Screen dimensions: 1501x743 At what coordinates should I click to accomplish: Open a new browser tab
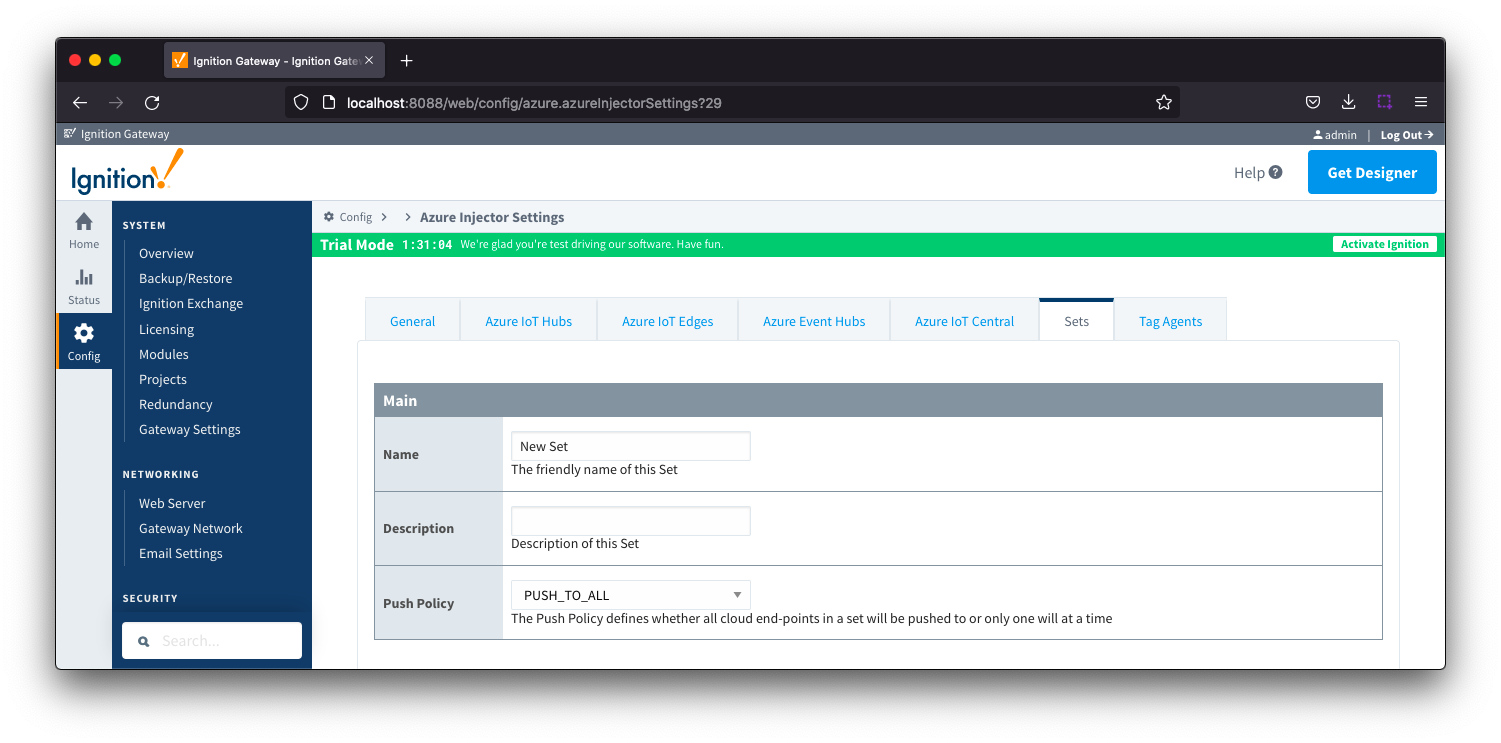406,61
